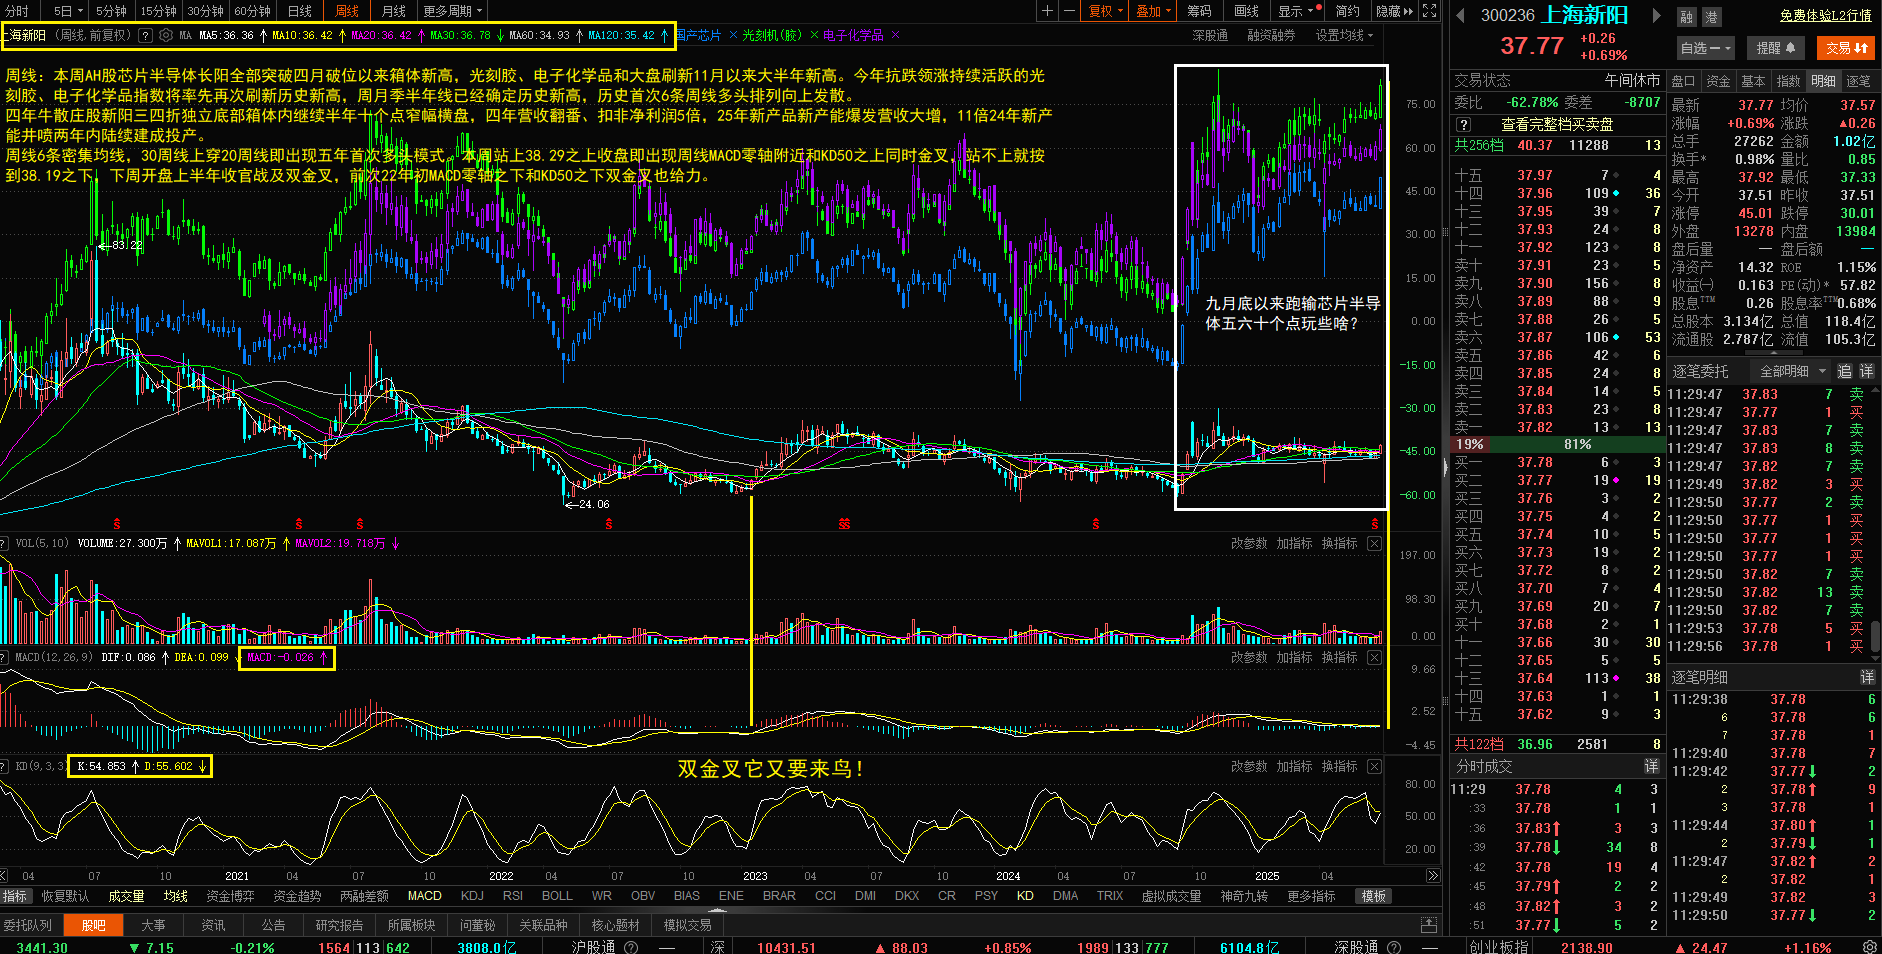Expand 更多周期 dropdown
This screenshot has width=1882, height=954.
(x=452, y=11)
